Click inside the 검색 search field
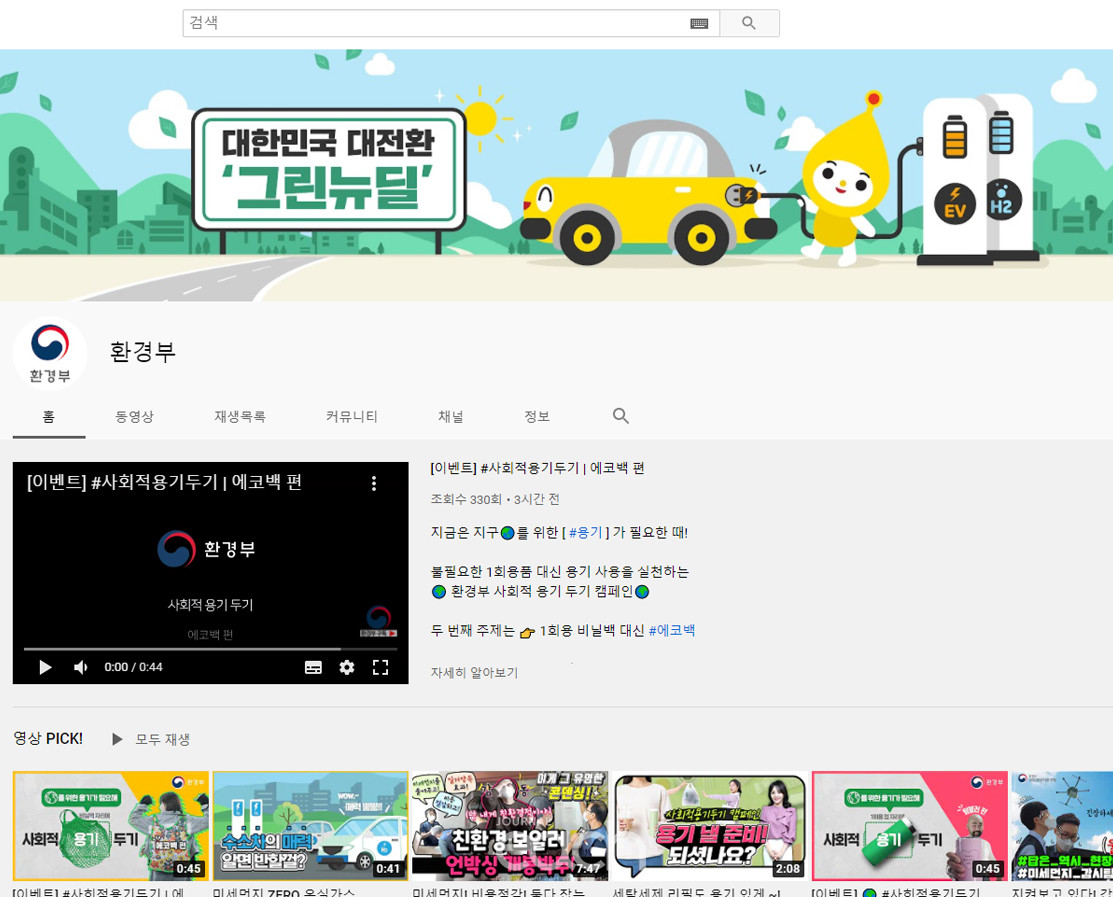This screenshot has height=897, width=1113. (435, 23)
